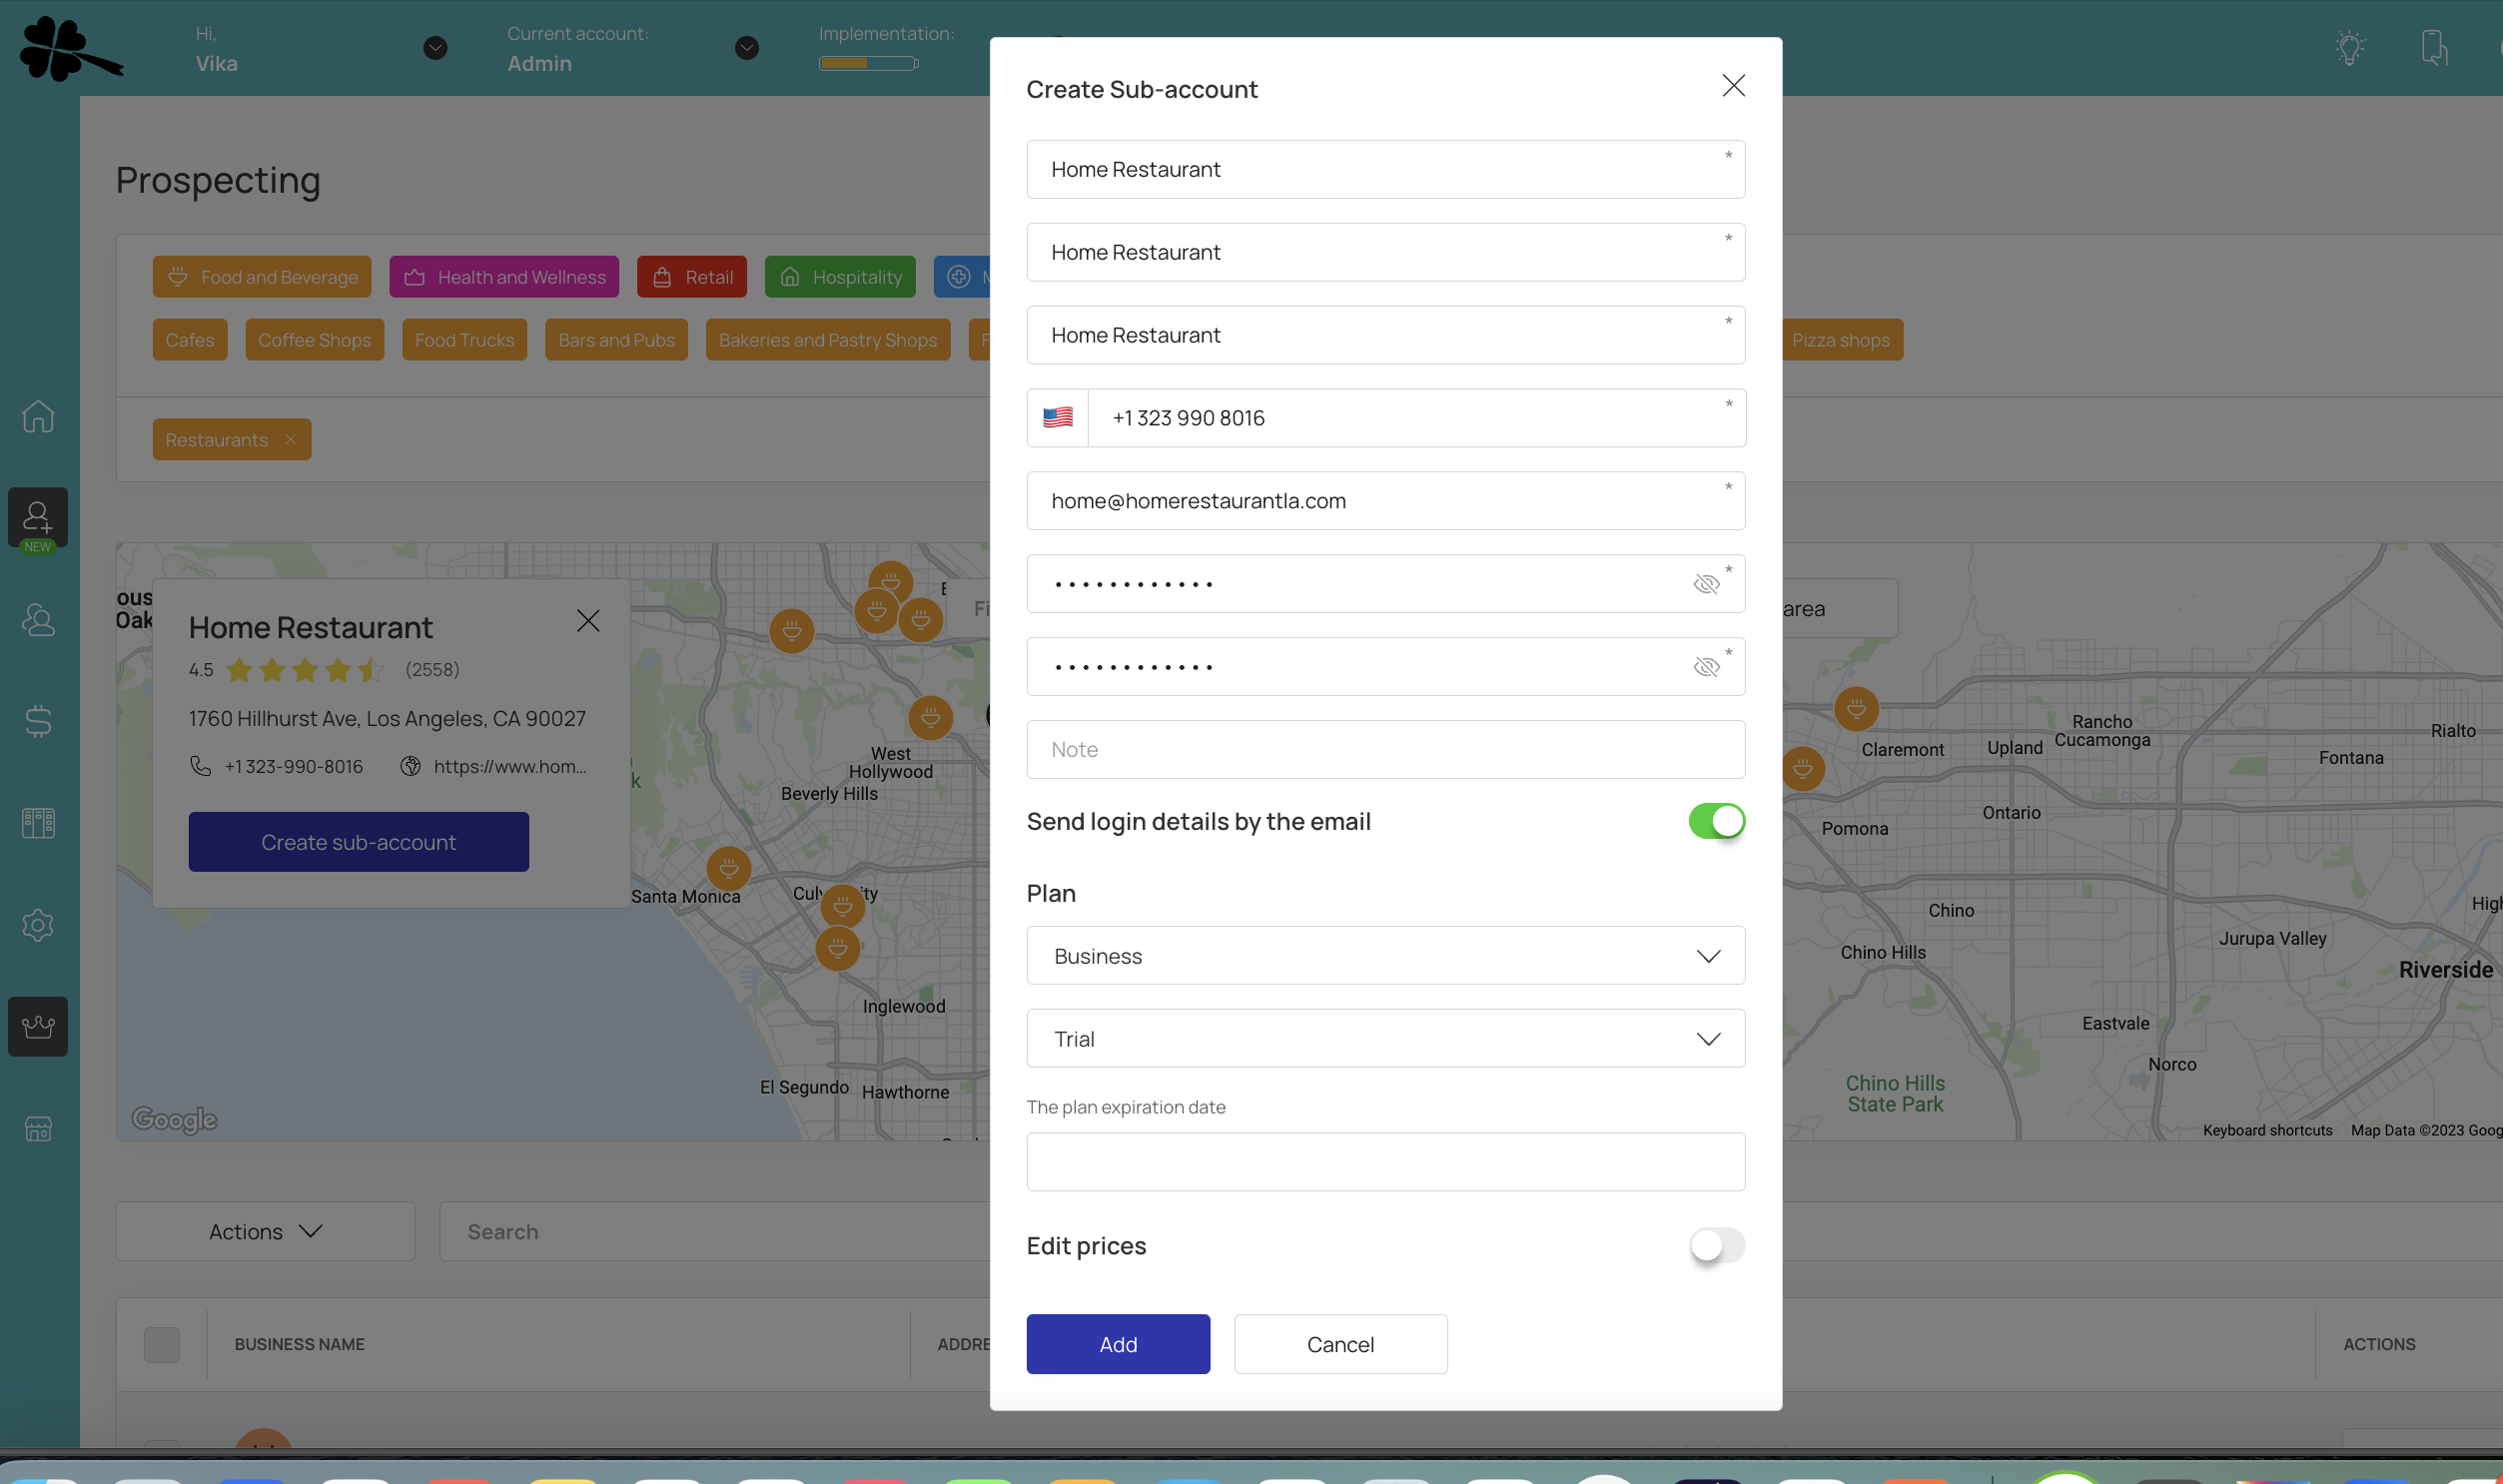Open the settings gear in sidebar

(x=38, y=924)
